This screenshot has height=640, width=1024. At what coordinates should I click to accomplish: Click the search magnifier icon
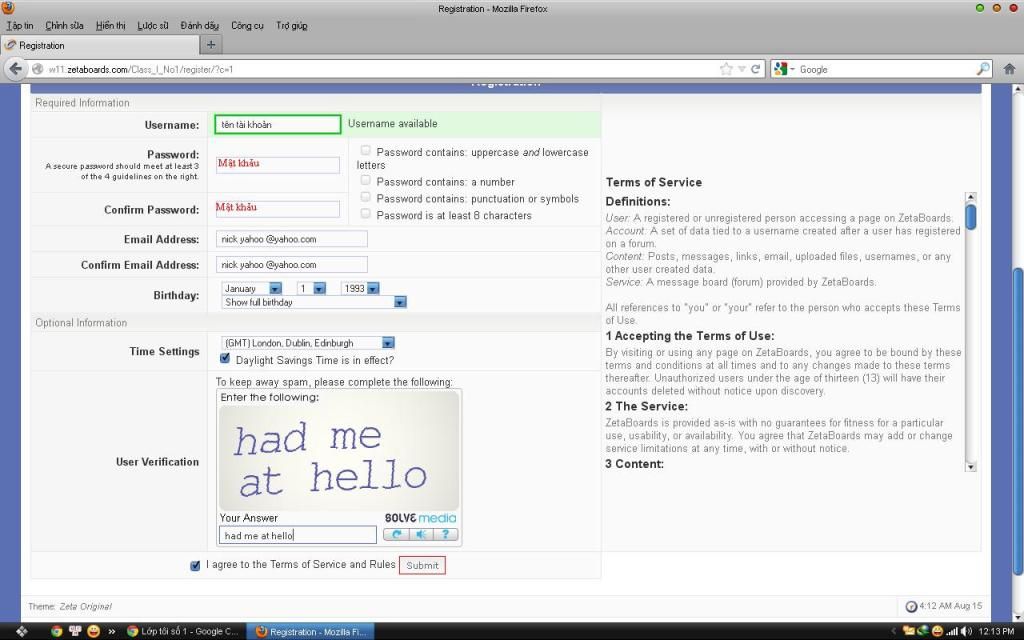[983, 69]
